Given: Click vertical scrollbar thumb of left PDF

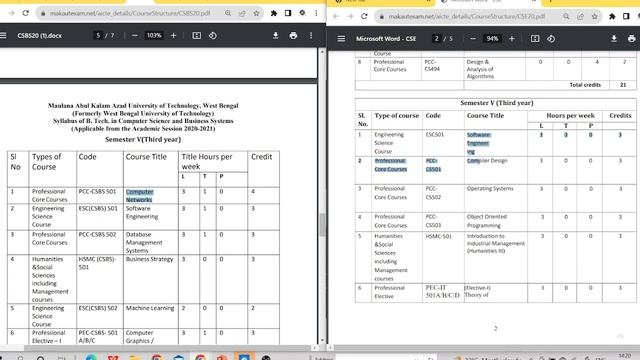Looking at the screenshot, I should [322, 224].
